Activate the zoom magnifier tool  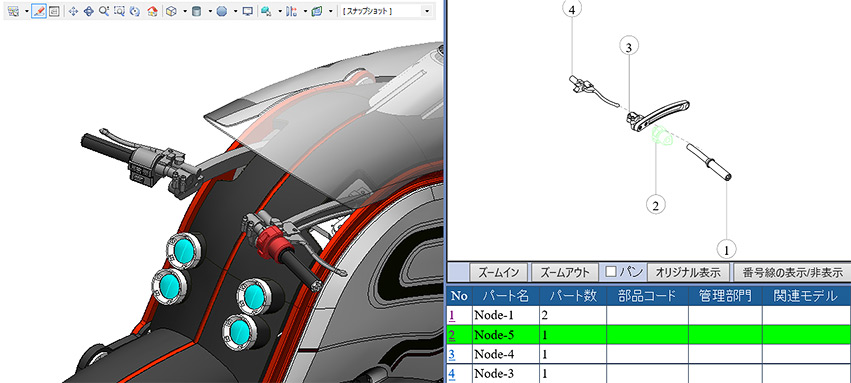(104, 11)
